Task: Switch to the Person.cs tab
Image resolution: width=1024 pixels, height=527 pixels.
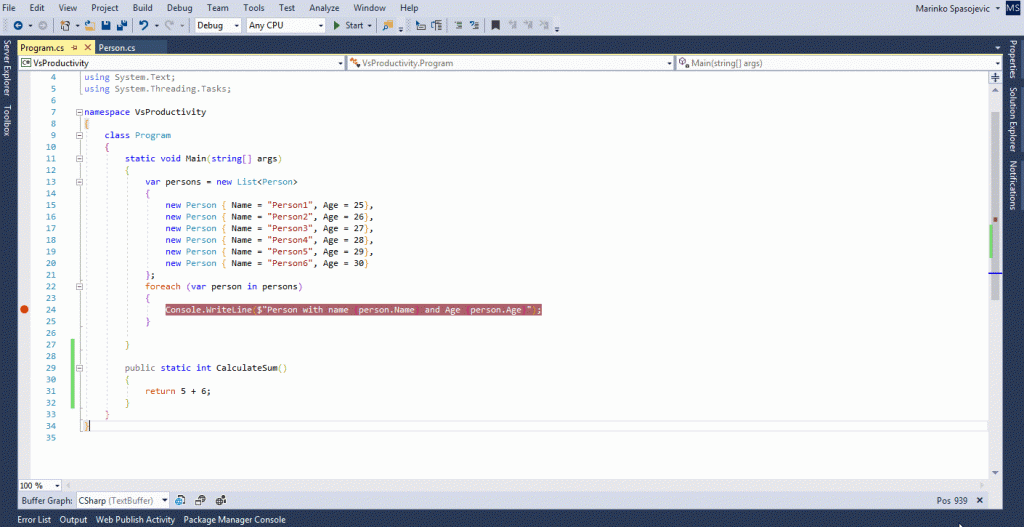Action: [117, 47]
